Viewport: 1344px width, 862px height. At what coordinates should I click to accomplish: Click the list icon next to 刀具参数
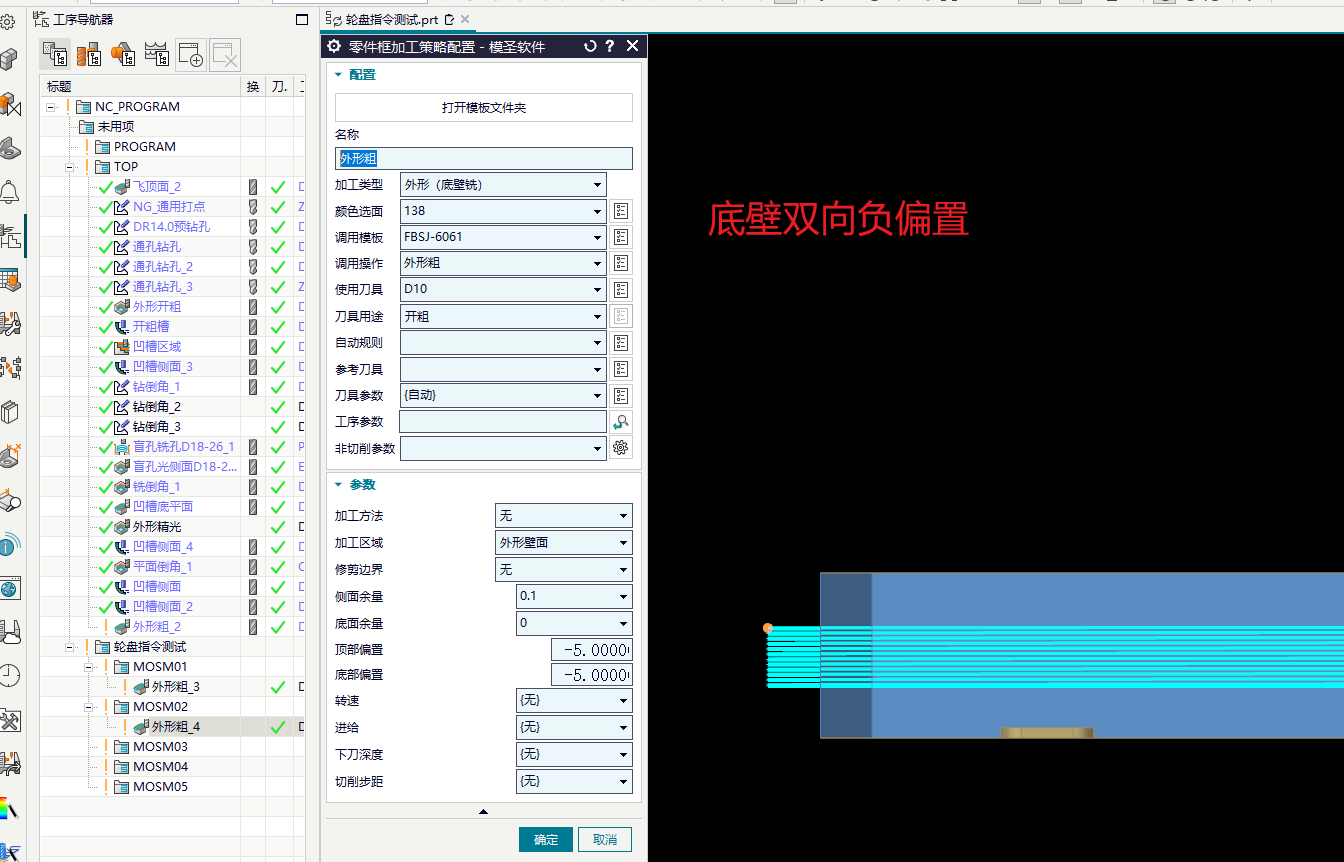pos(621,396)
